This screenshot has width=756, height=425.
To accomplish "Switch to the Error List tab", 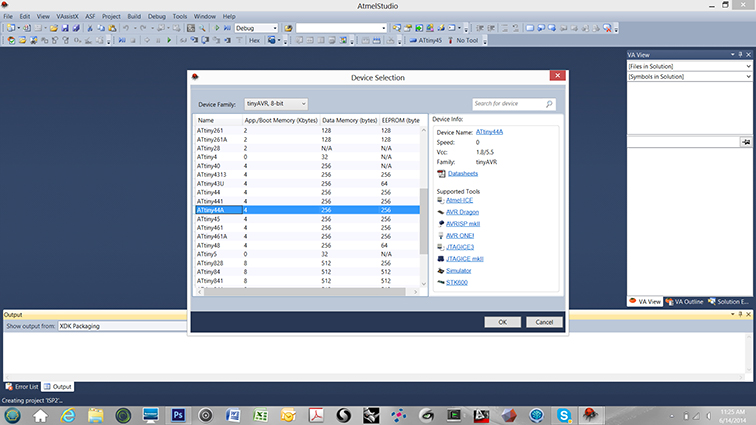I will (x=22, y=387).
